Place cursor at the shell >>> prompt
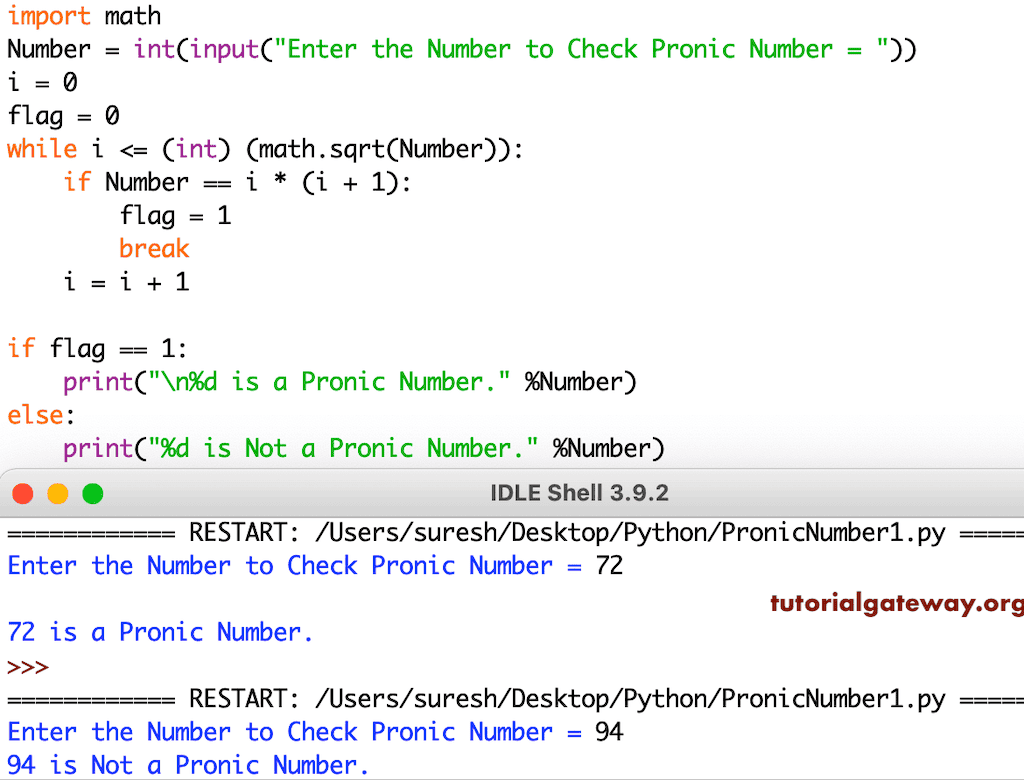 pyautogui.click(x=27, y=667)
